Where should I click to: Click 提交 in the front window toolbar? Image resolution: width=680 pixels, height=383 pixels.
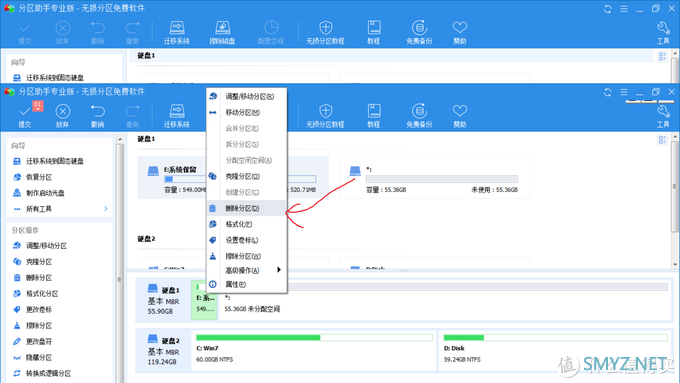click(x=25, y=116)
